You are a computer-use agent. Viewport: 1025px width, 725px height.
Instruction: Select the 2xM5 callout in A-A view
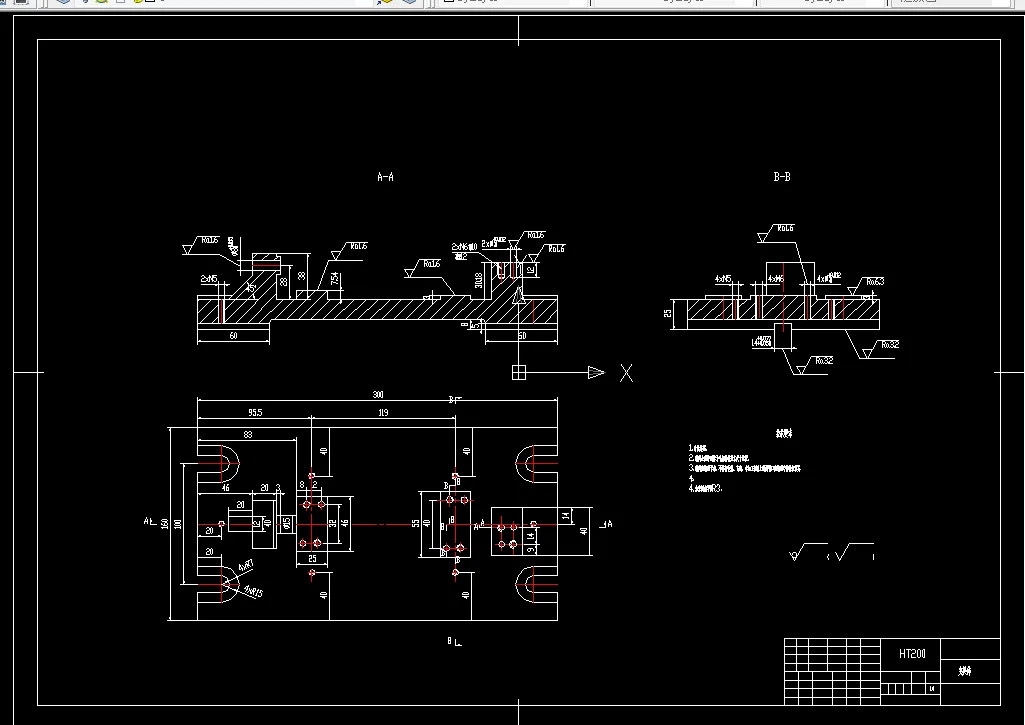(209, 279)
